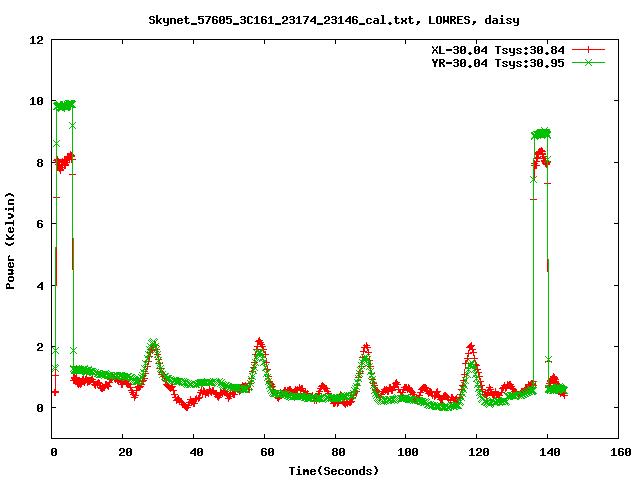This screenshot has width=640, height=480.
Task: Click the y-axis tick label 4
Action: tap(40, 286)
